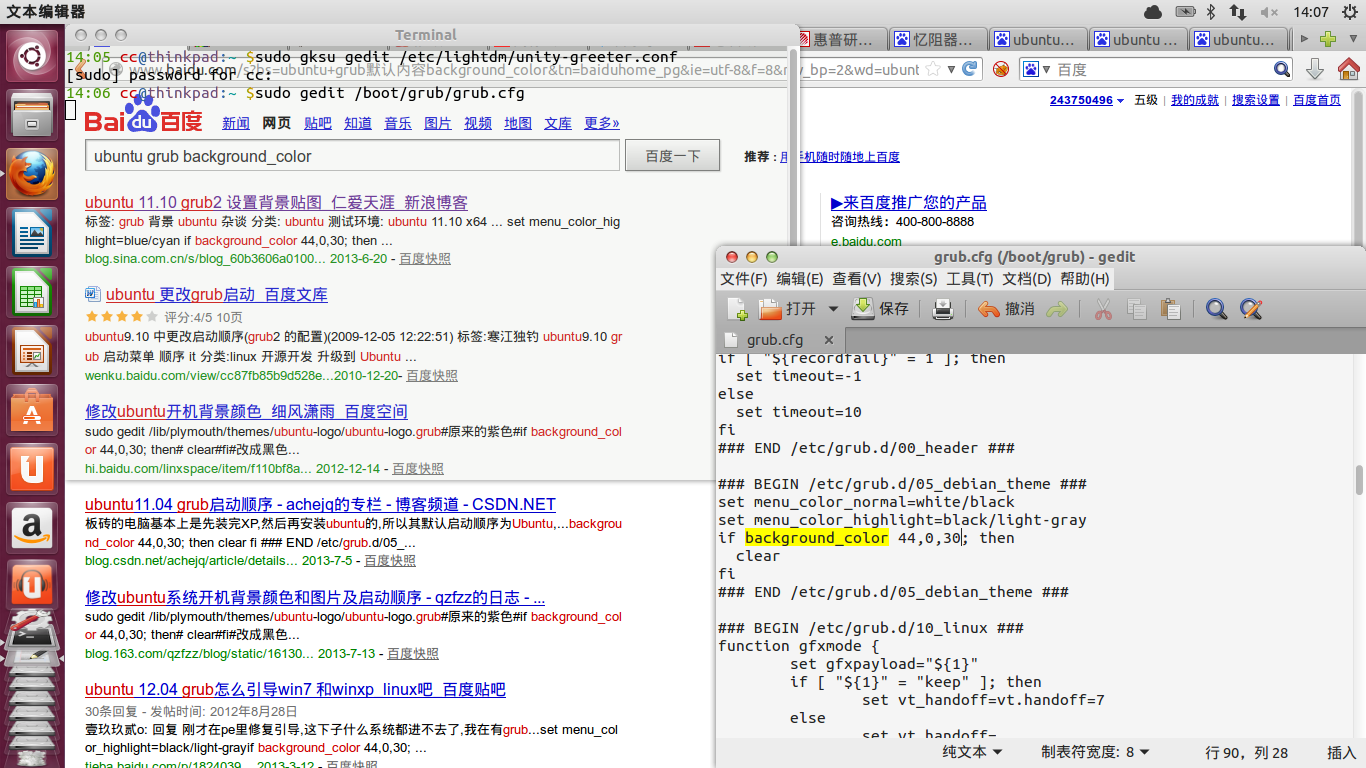Screen dimensions: 1366x768
Task: Open the Ubuntu Dash home launcher
Action: click(x=33, y=54)
